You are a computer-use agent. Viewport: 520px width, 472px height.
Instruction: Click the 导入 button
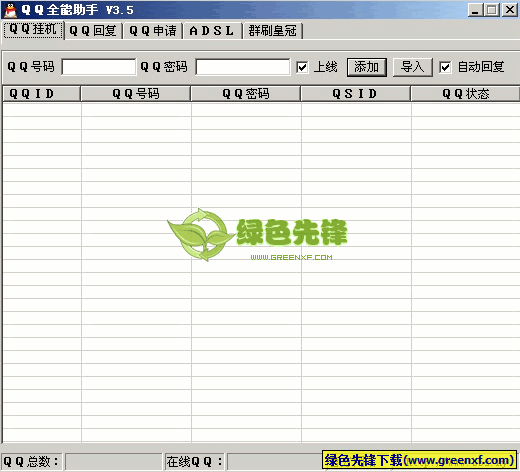pyautogui.click(x=413, y=67)
